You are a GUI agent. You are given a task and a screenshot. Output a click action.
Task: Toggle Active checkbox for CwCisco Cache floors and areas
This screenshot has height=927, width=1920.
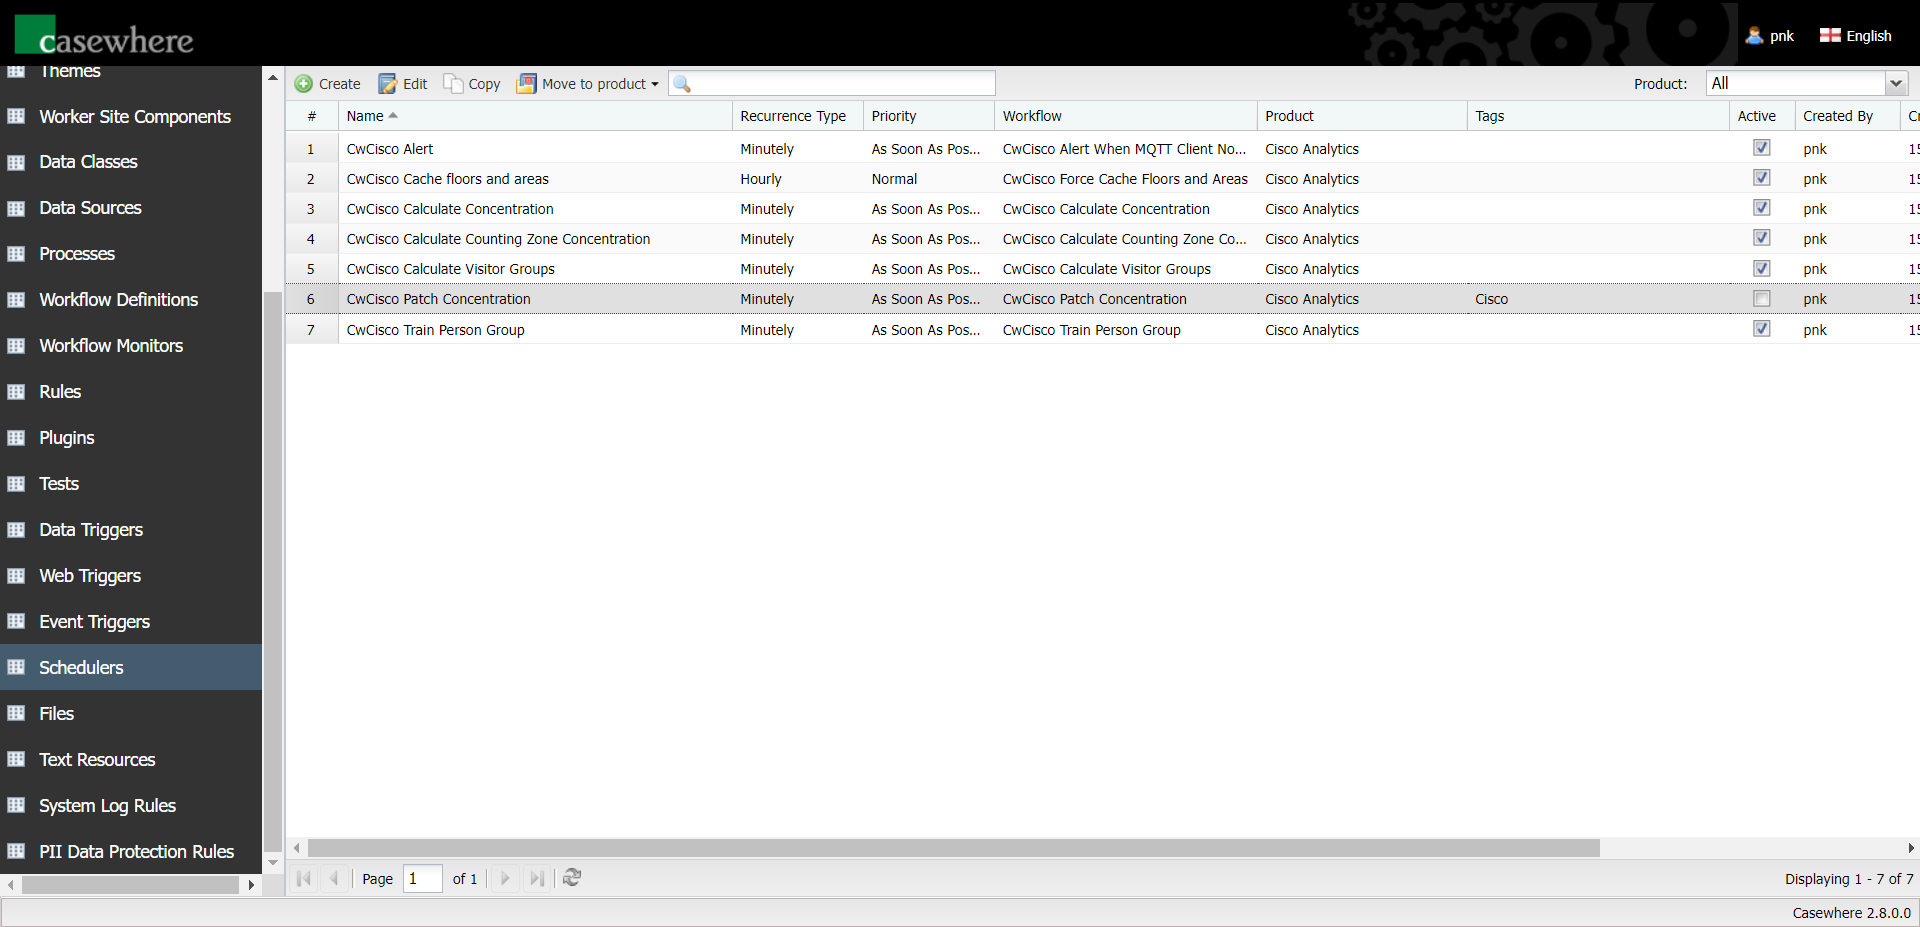coord(1762,178)
